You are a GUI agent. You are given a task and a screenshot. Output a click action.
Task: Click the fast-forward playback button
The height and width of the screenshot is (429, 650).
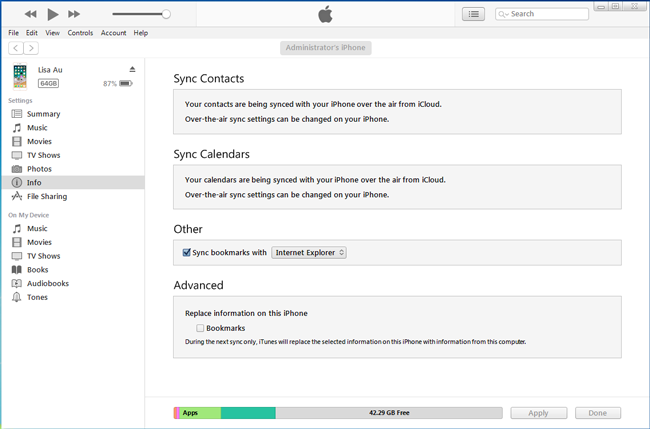74,14
